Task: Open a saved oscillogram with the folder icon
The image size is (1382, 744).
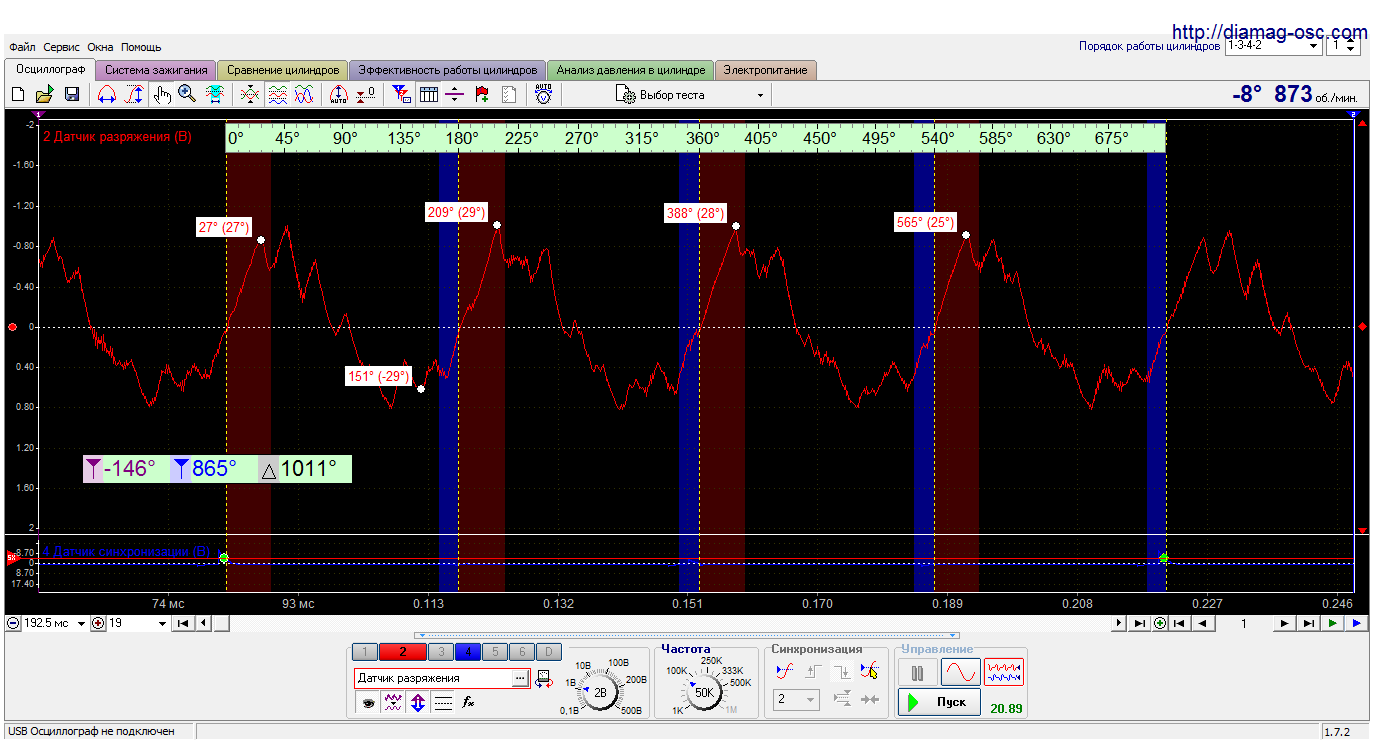Action: point(44,94)
